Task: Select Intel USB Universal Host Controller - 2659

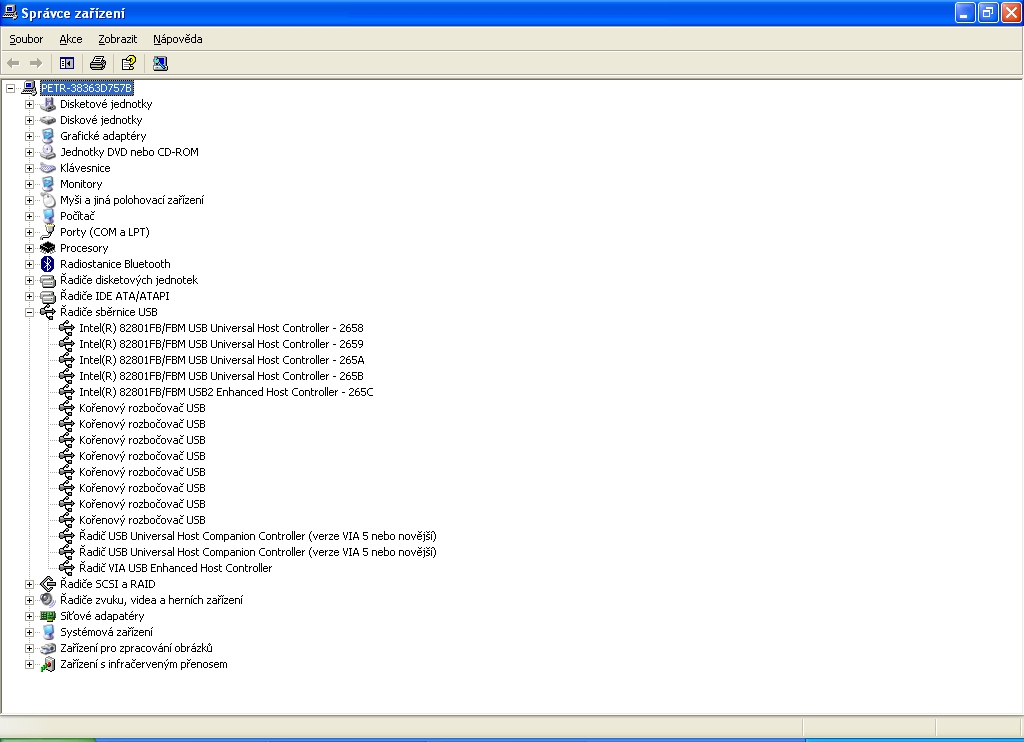Action: 221,344
